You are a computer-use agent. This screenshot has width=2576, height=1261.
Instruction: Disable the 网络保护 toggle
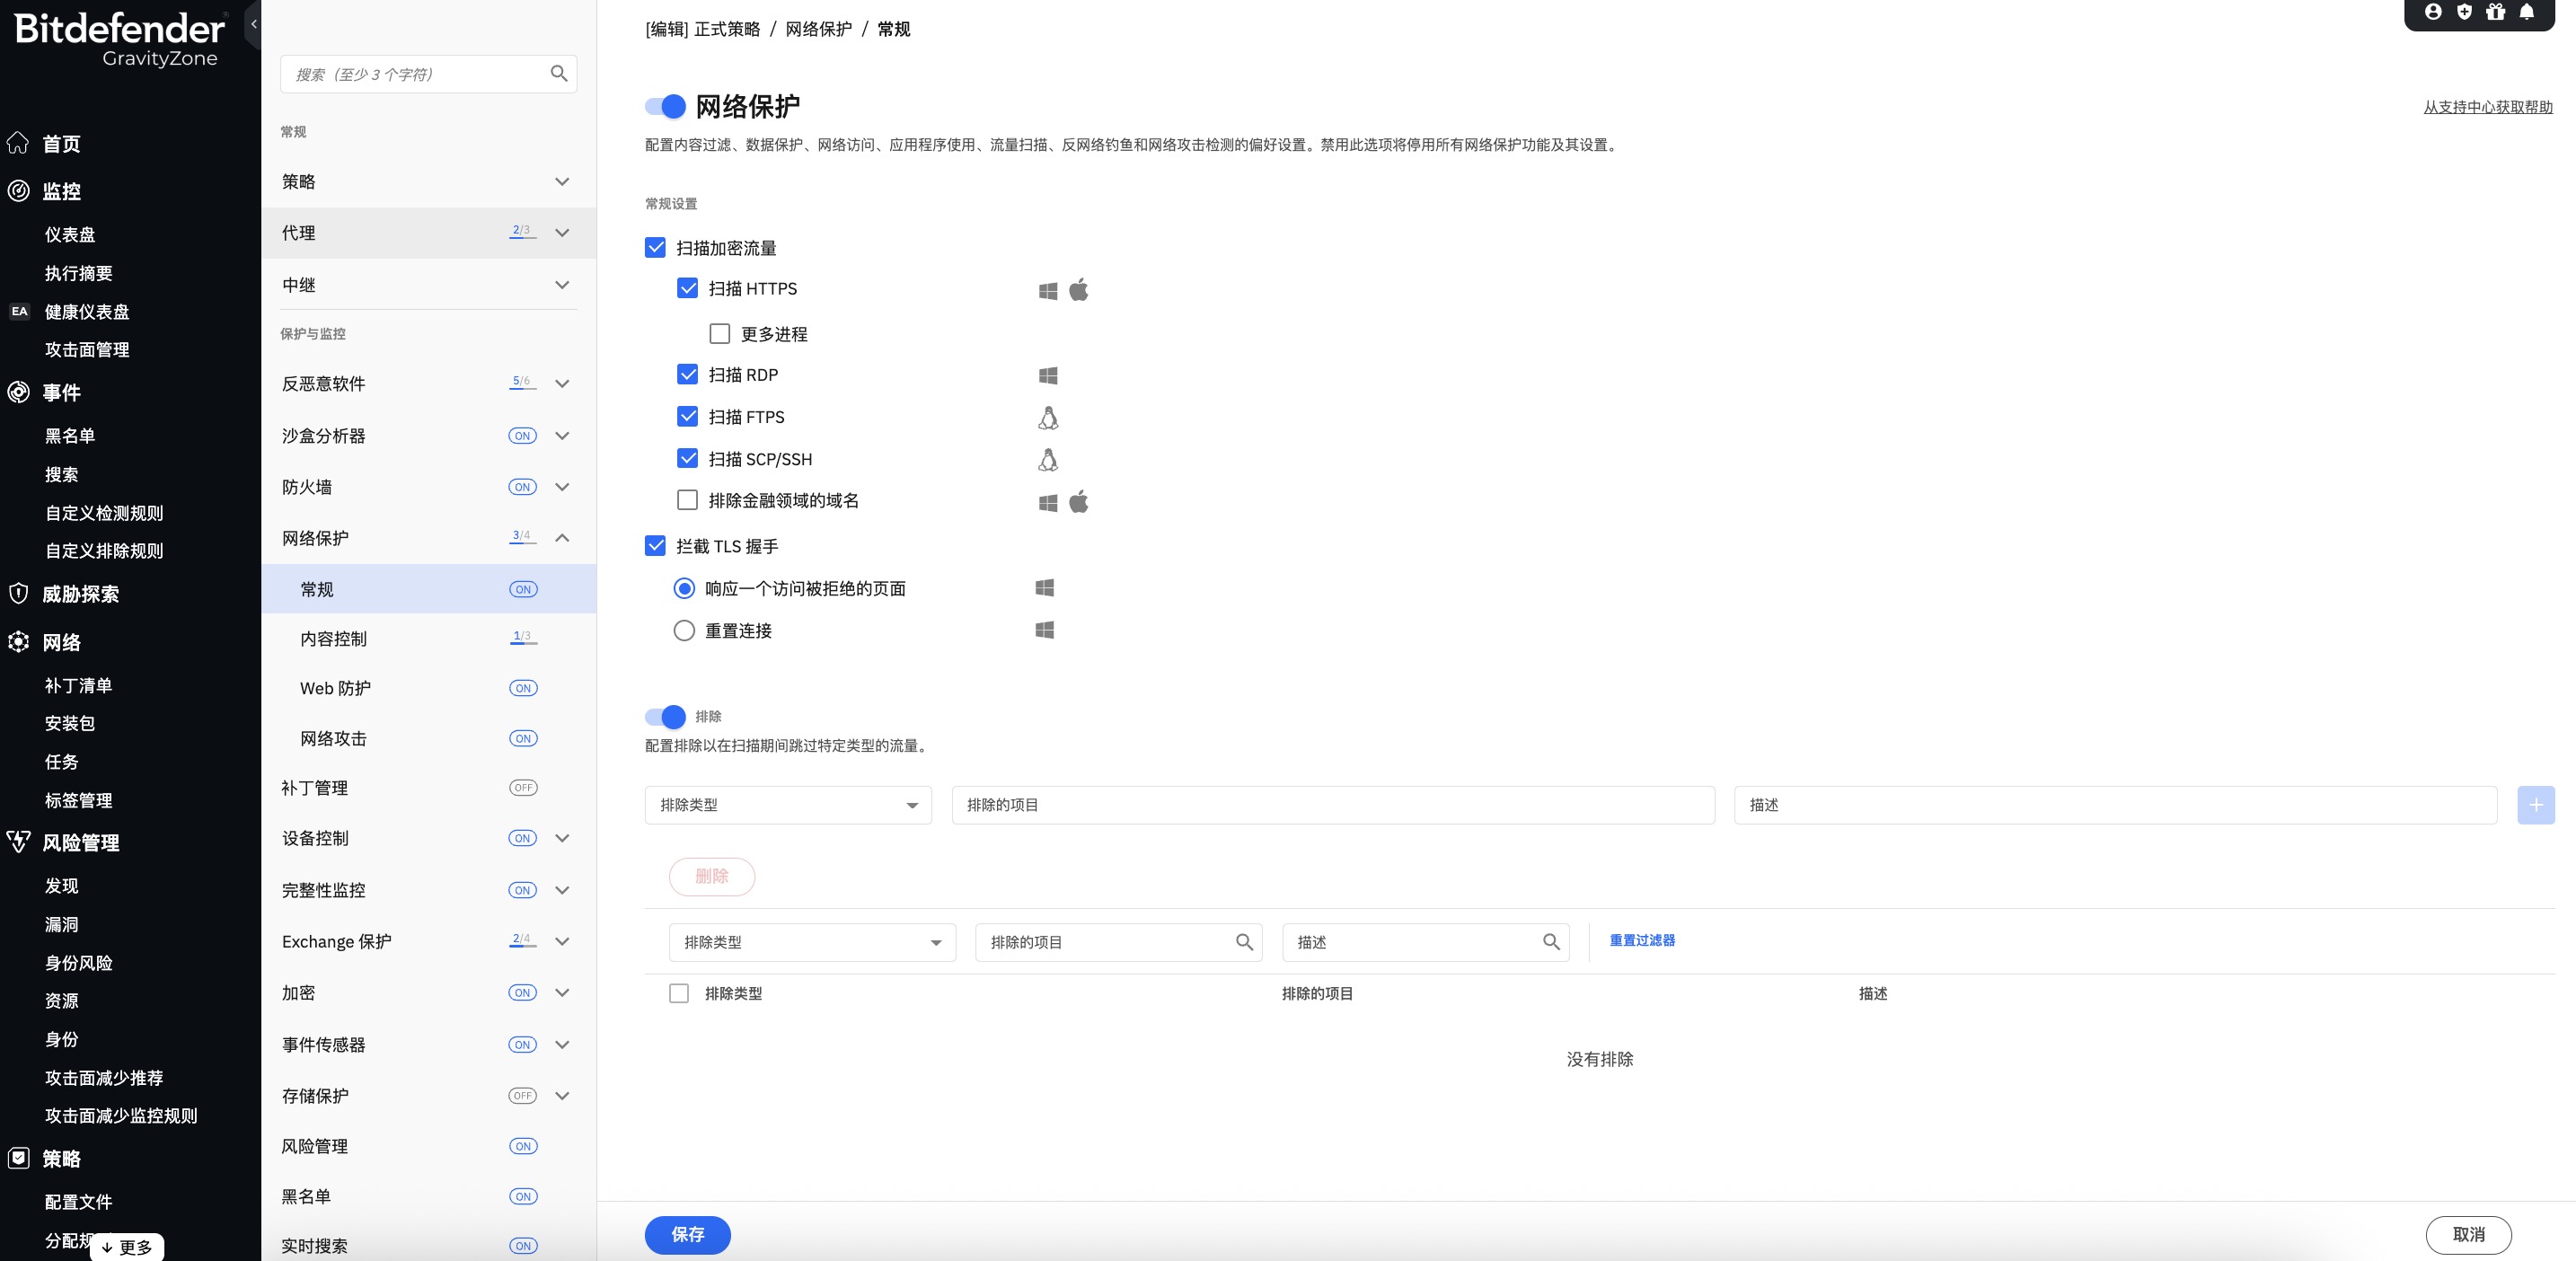[x=667, y=106]
